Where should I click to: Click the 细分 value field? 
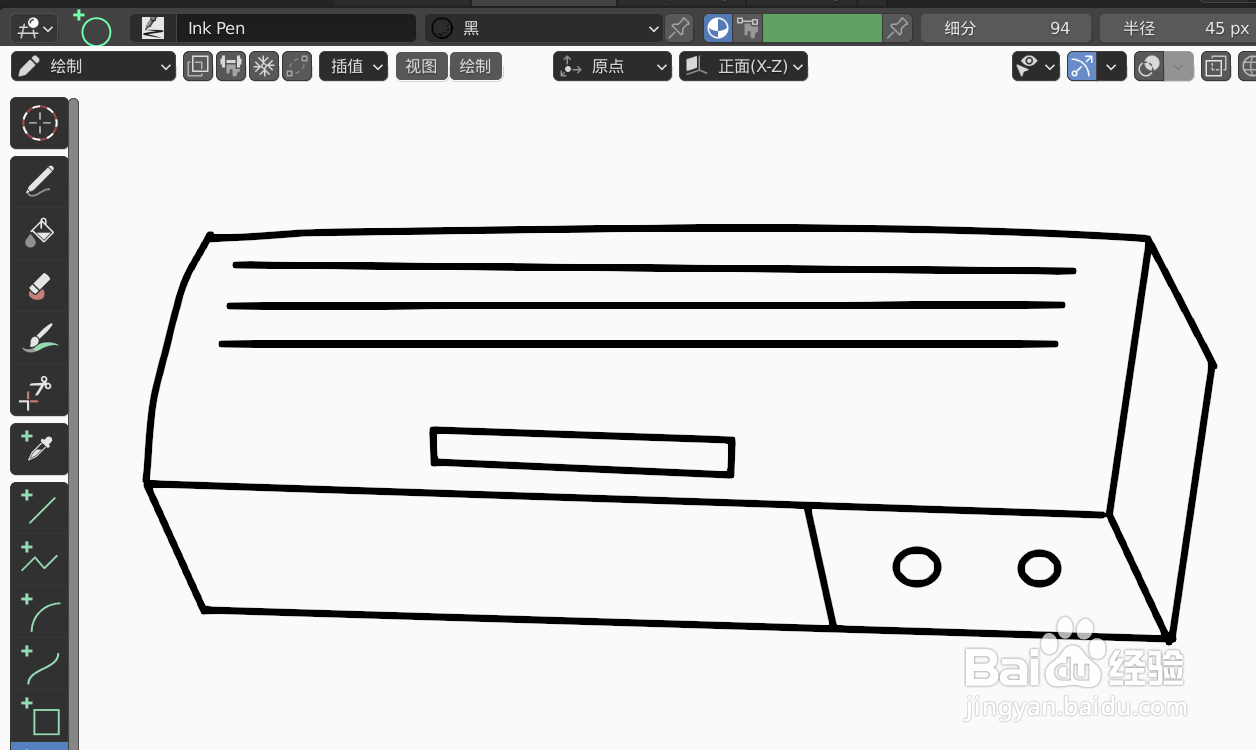point(1006,28)
